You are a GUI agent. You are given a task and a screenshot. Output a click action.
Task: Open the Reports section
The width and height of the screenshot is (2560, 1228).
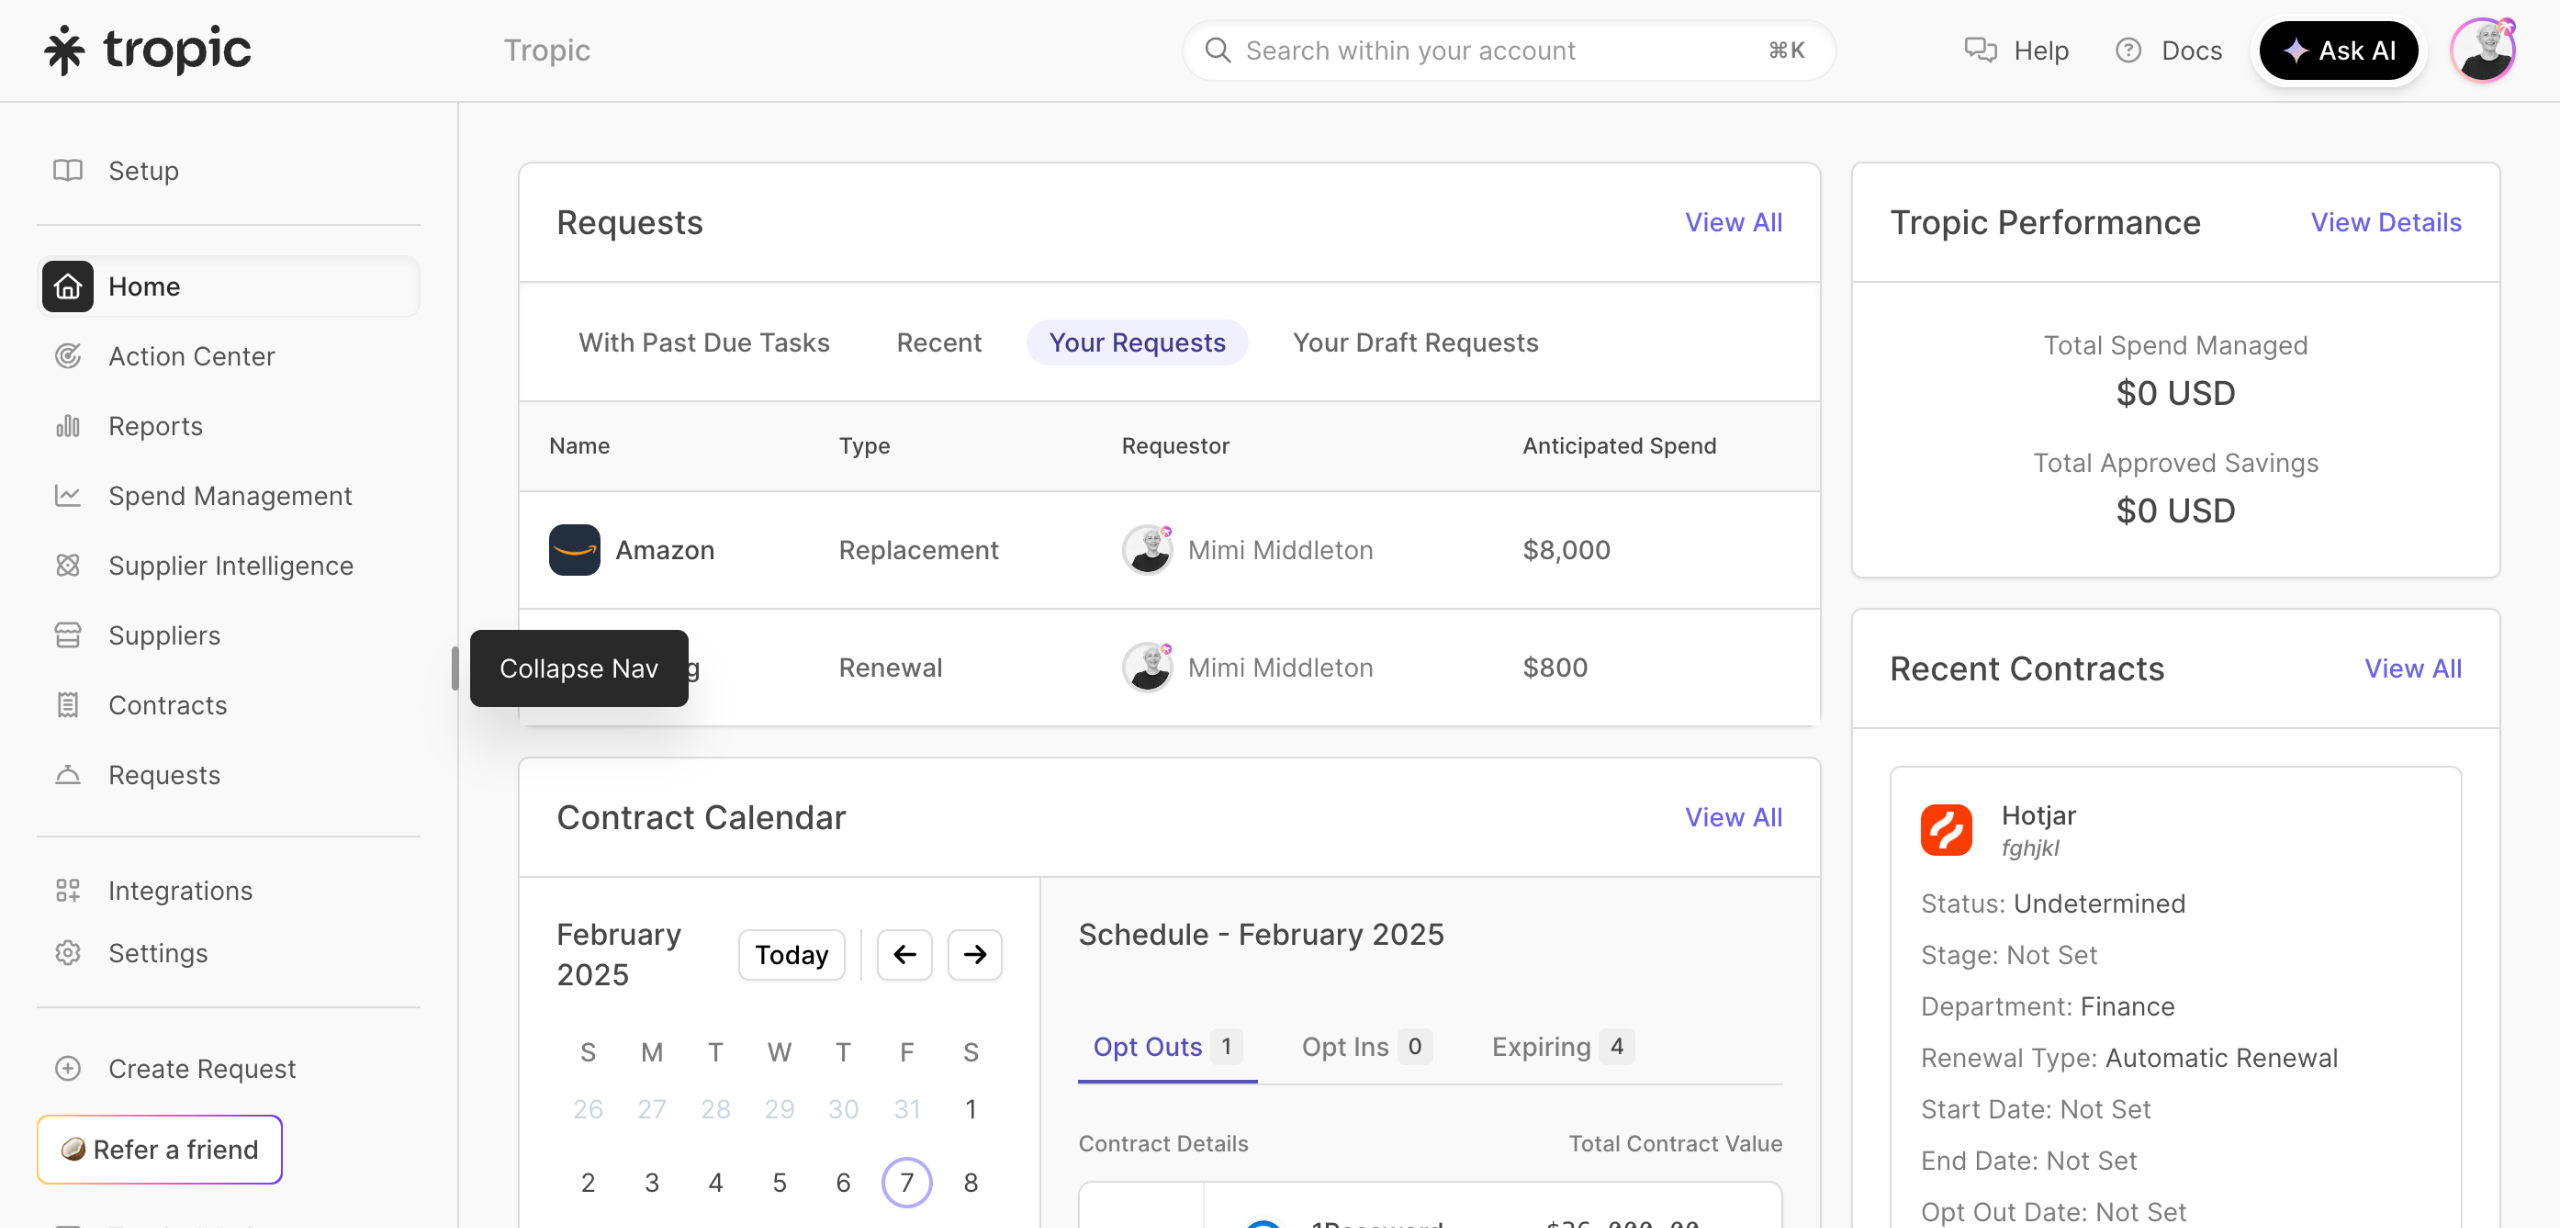point(155,427)
